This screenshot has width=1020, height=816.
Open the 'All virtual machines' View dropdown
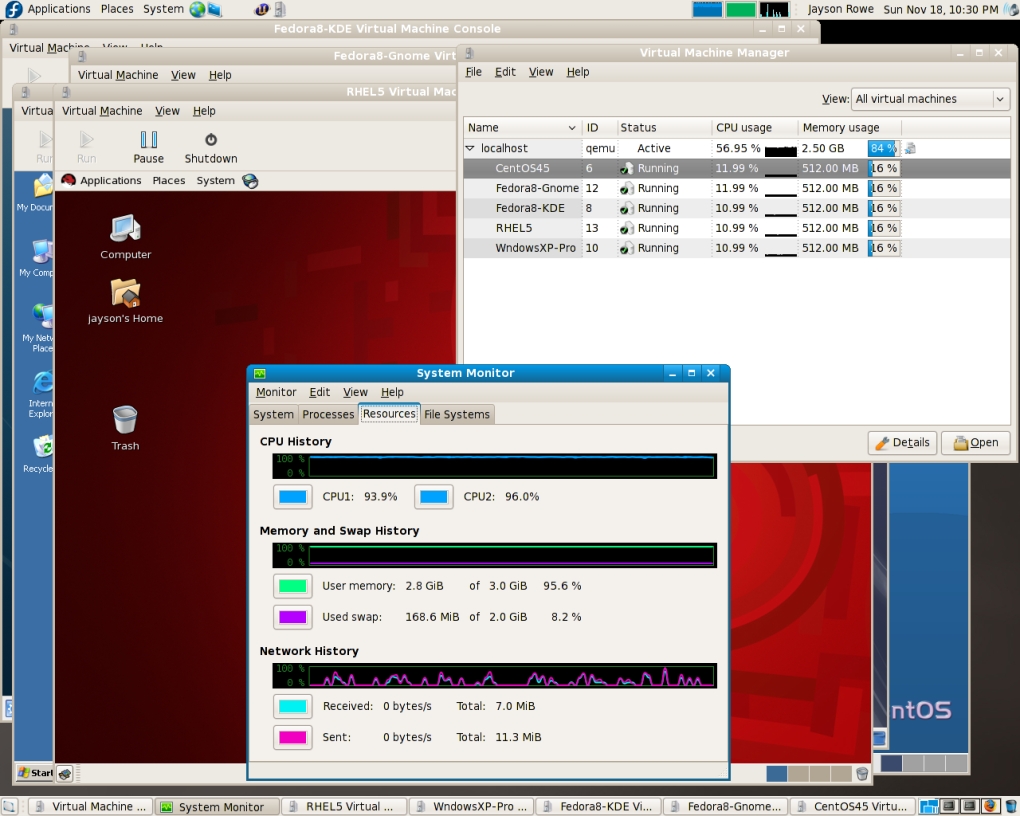(x=930, y=99)
